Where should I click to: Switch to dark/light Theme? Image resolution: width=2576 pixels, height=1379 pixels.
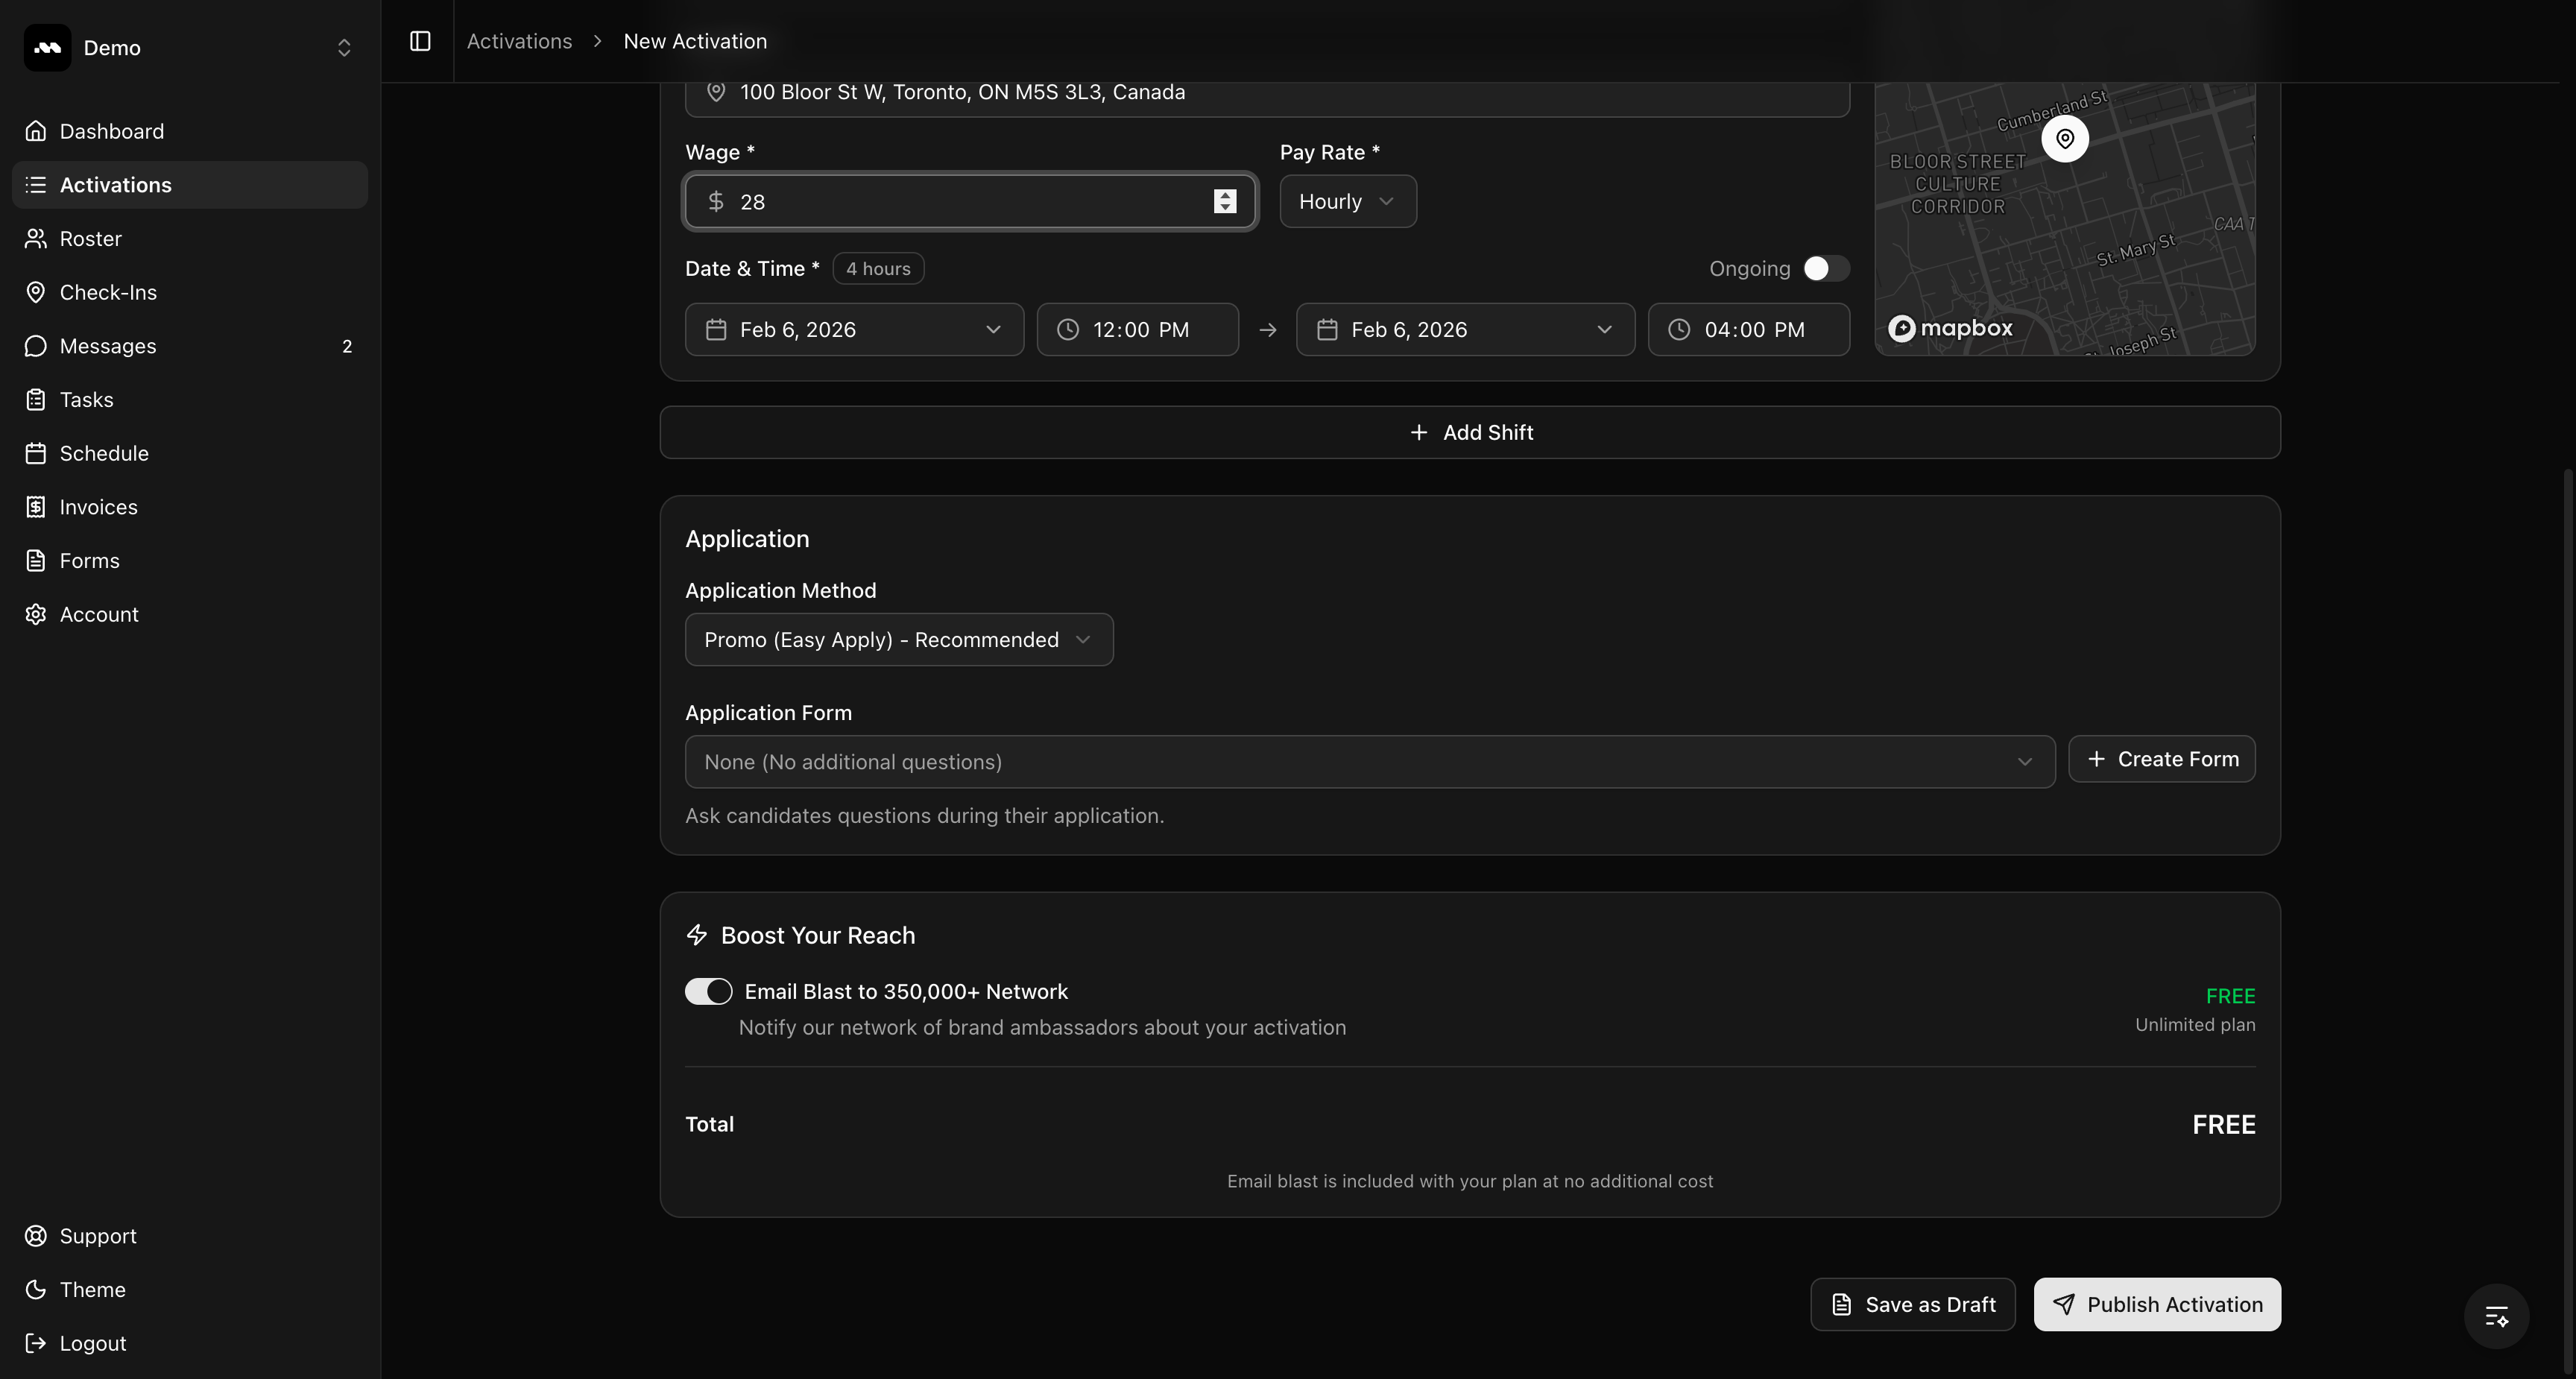(x=91, y=1290)
